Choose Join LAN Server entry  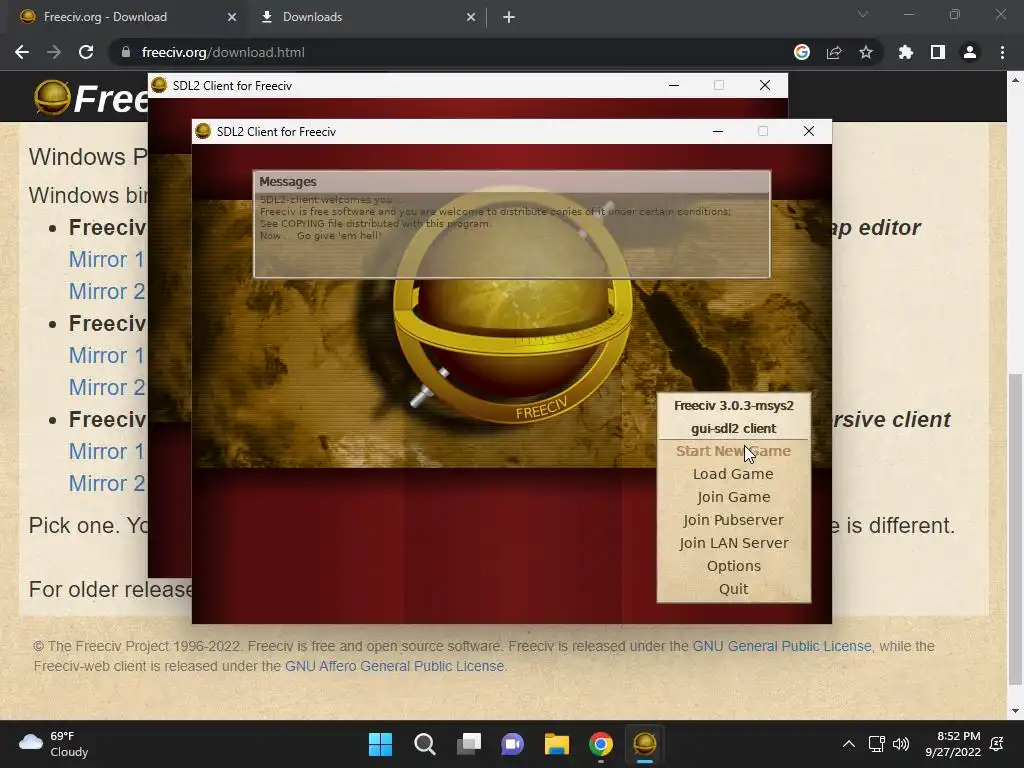(733, 543)
